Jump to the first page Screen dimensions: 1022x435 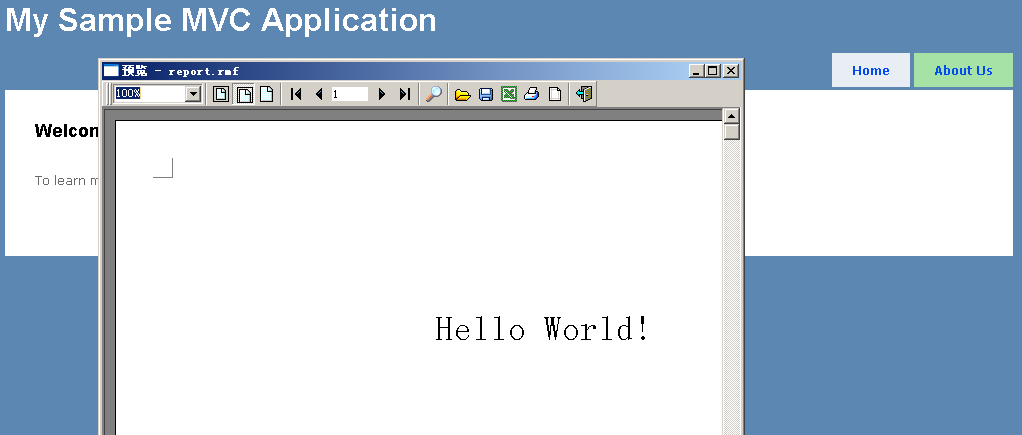coord(297,94)
